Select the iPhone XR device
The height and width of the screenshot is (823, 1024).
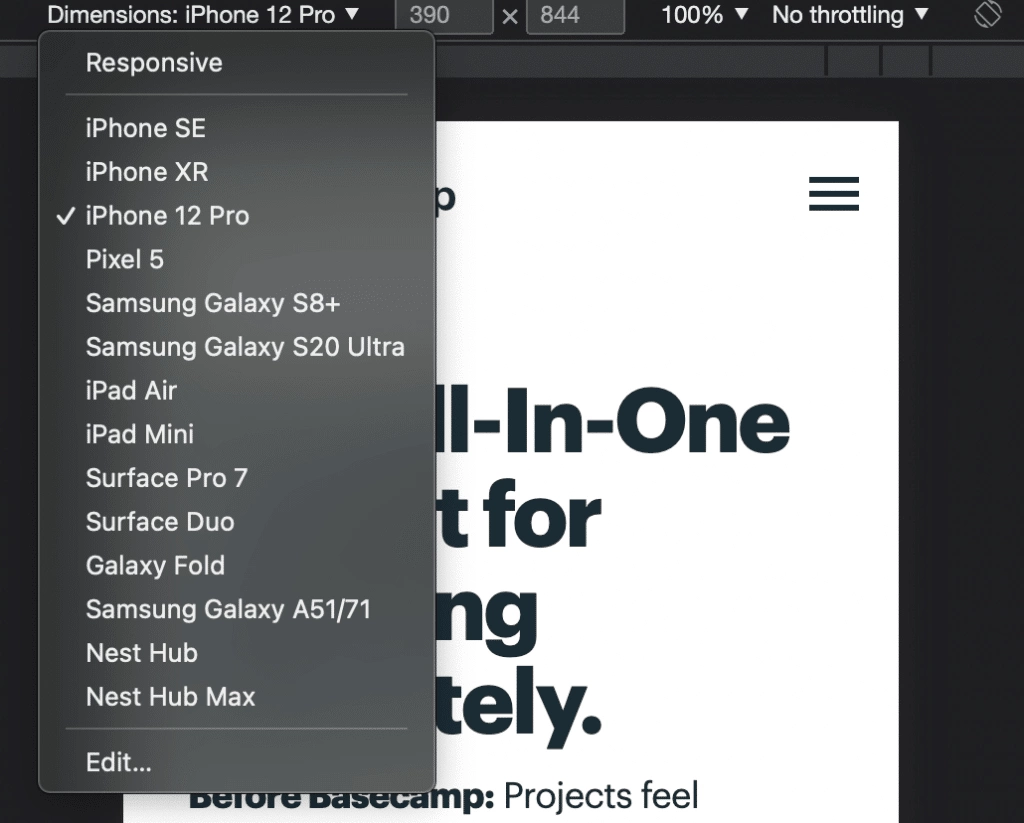pyautogui.click(x=147, y=171)
